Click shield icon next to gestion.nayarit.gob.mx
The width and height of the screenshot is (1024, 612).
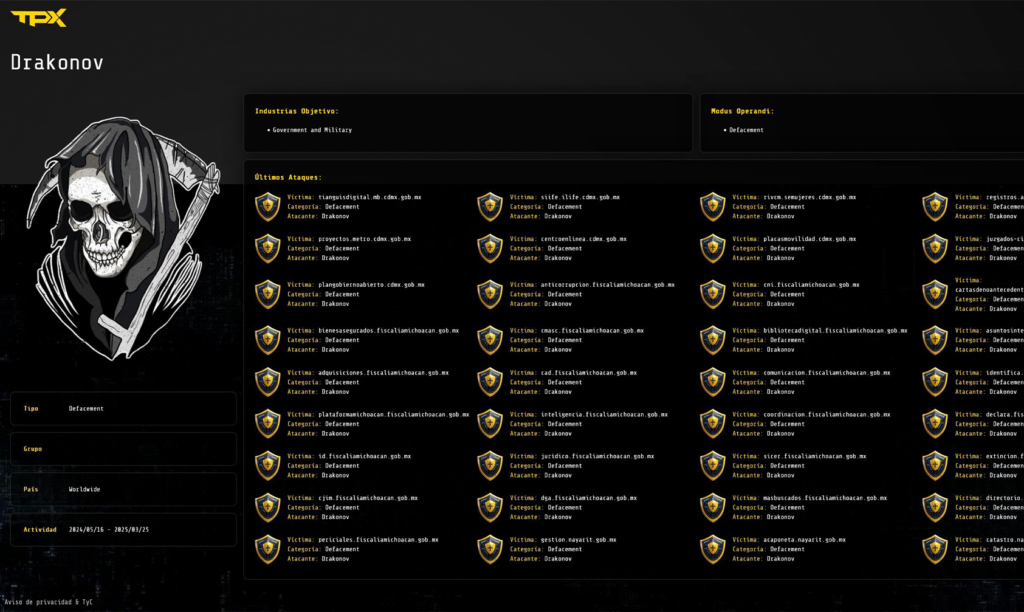pos(490,549)
